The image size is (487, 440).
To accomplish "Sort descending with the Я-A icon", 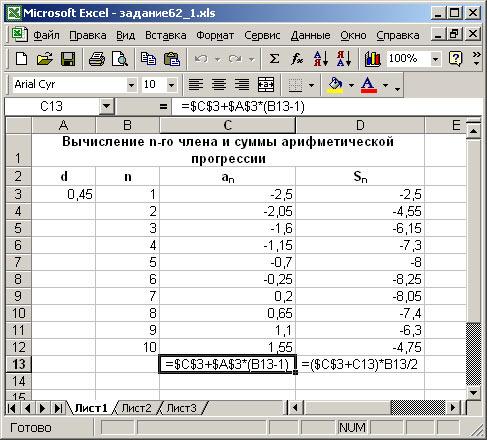I will click(x=344, y=59).
